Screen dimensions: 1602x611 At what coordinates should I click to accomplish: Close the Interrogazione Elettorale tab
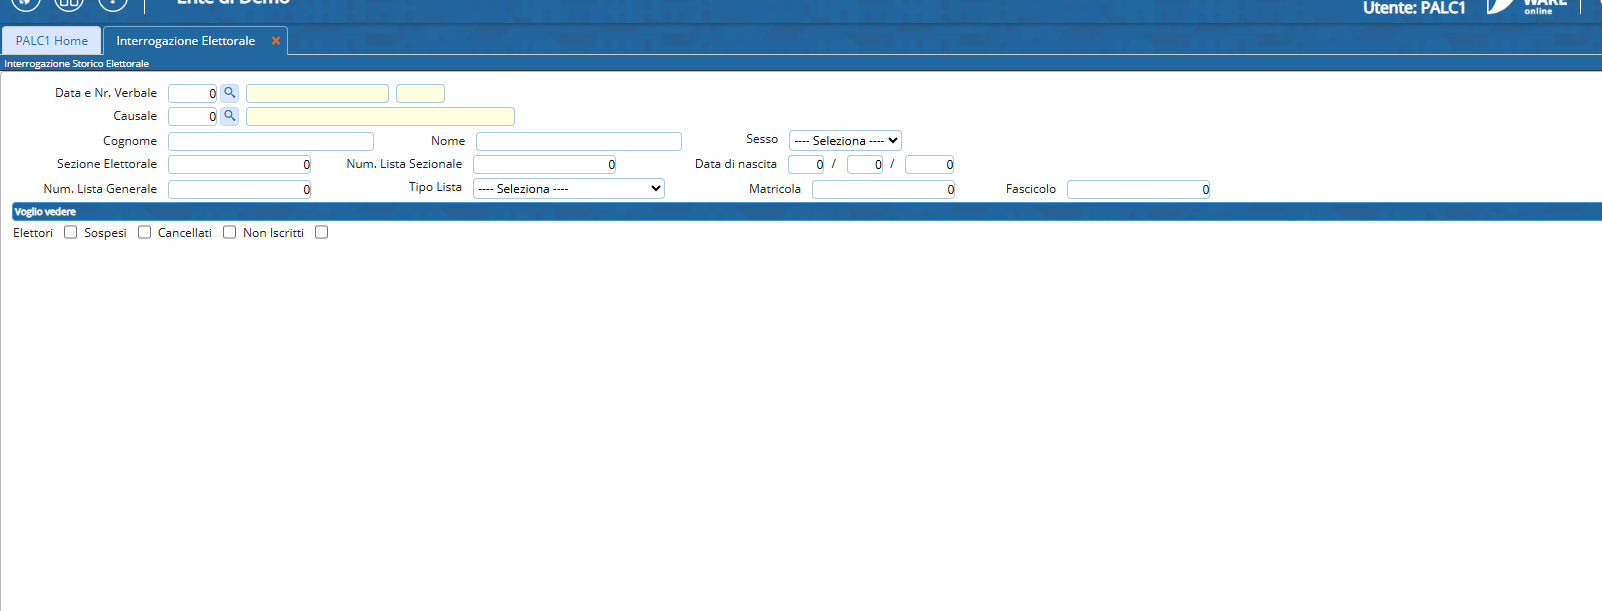[276, 41]
